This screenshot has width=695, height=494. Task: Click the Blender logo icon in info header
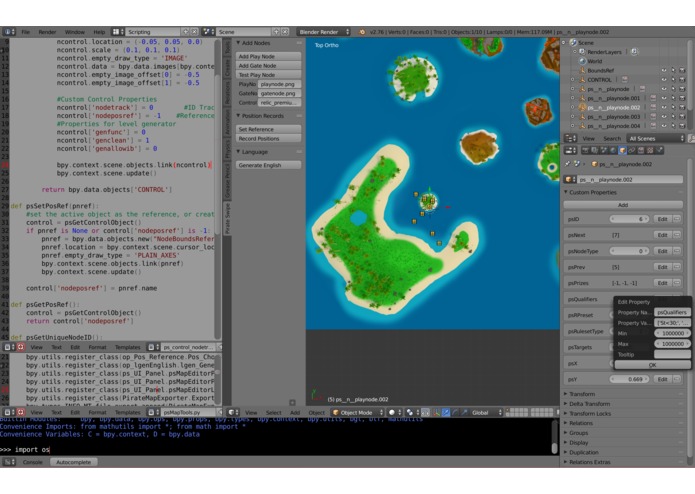pyautogui.click(x=362, y=32)
